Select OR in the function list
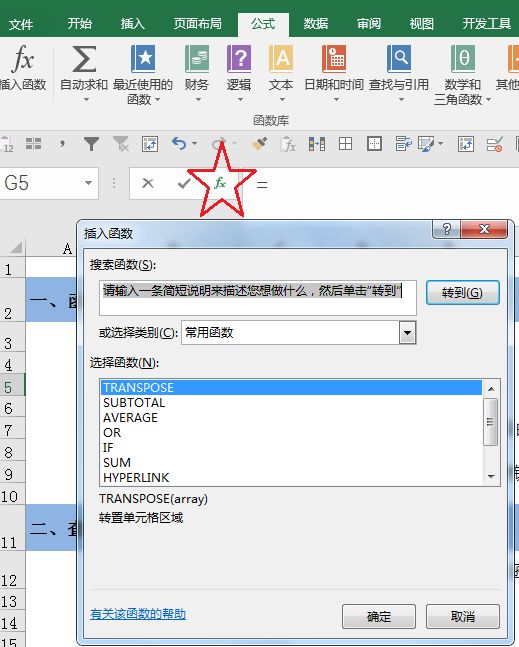 point(291,432)
